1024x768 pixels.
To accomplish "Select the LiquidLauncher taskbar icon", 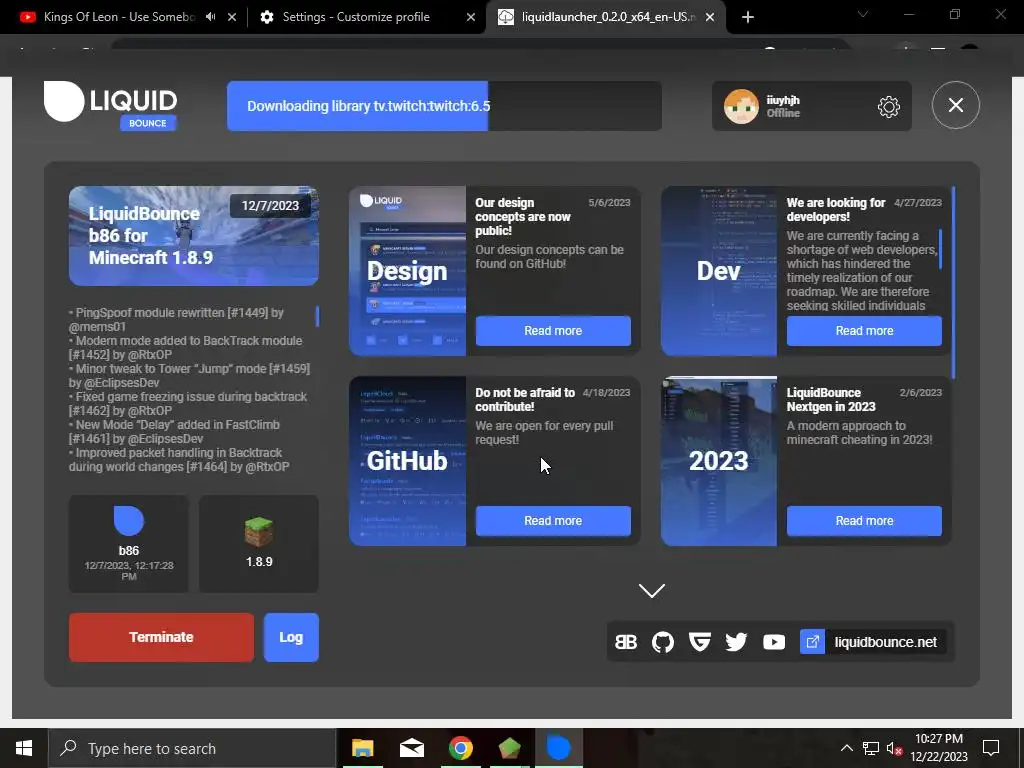I will pyautogui.click(x=558, y=748).
